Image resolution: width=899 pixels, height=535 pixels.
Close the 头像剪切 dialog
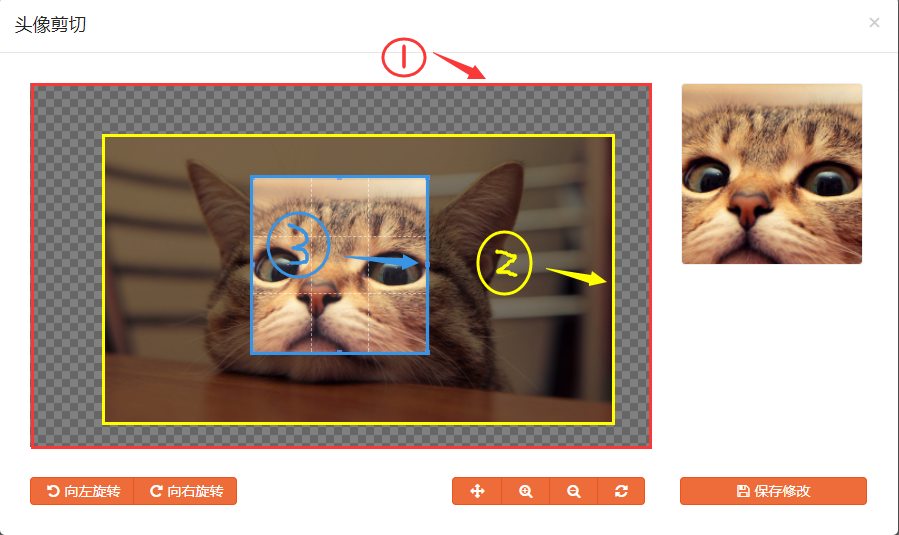pyautogui.click(x=874, y=22)
